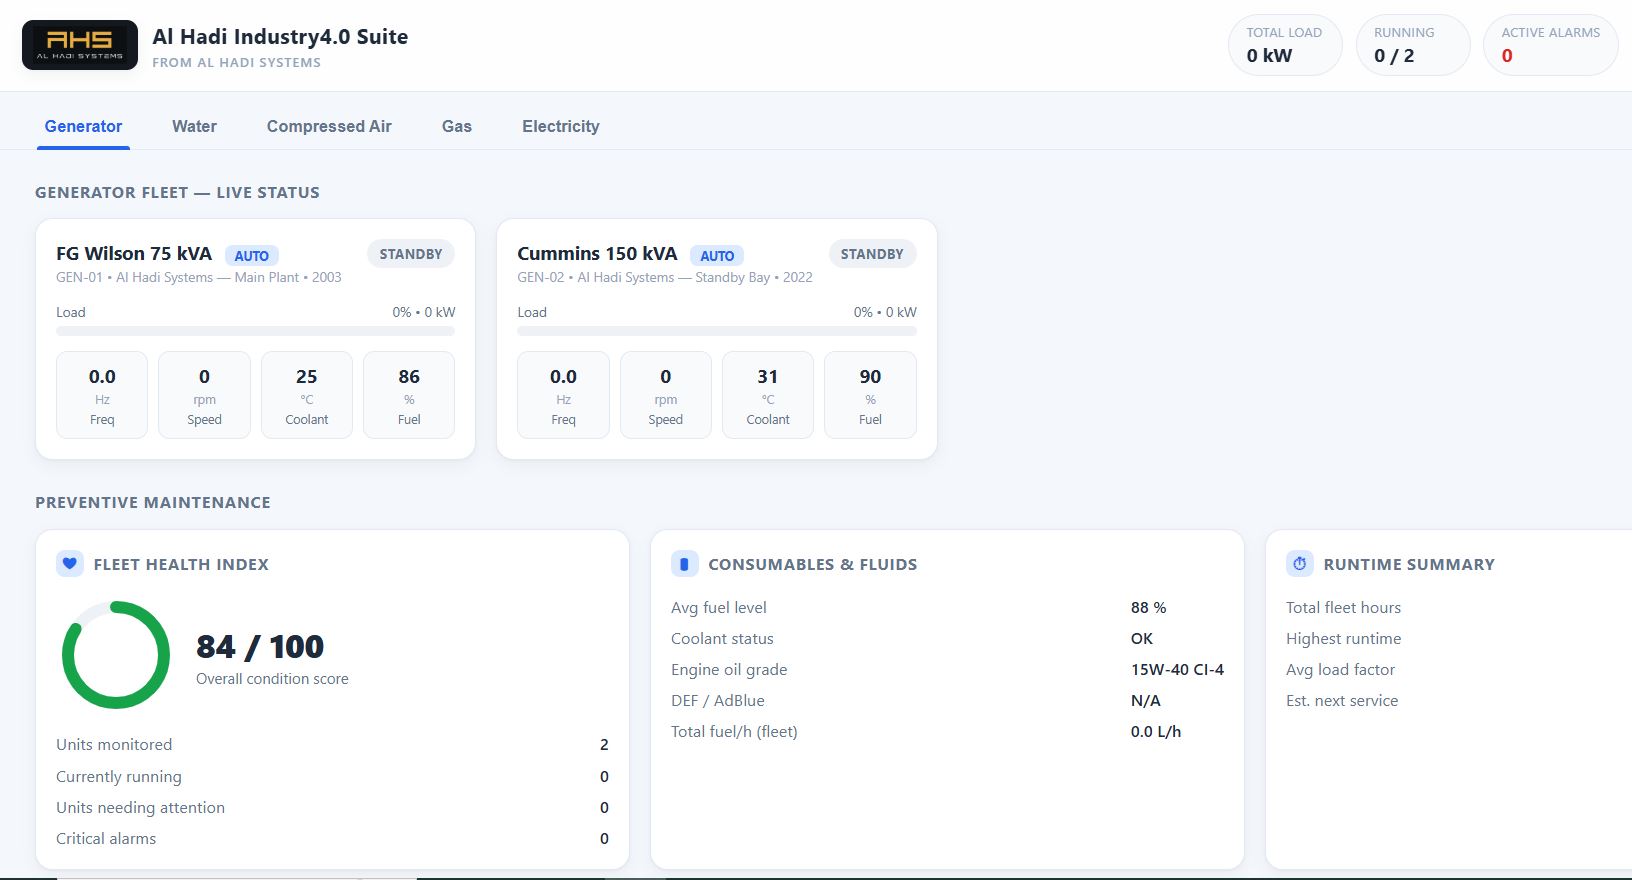The height and width of the screenshot is (880, 1632).
Task: Click FG Wilson Freq 0.0 Hz tile
Action: 102,395
